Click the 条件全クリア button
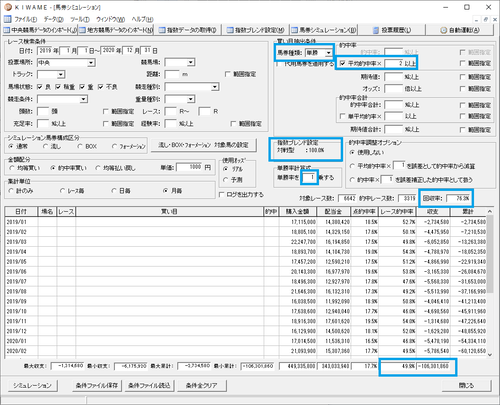Screen dimensions: 500x405 coord(201,385)
